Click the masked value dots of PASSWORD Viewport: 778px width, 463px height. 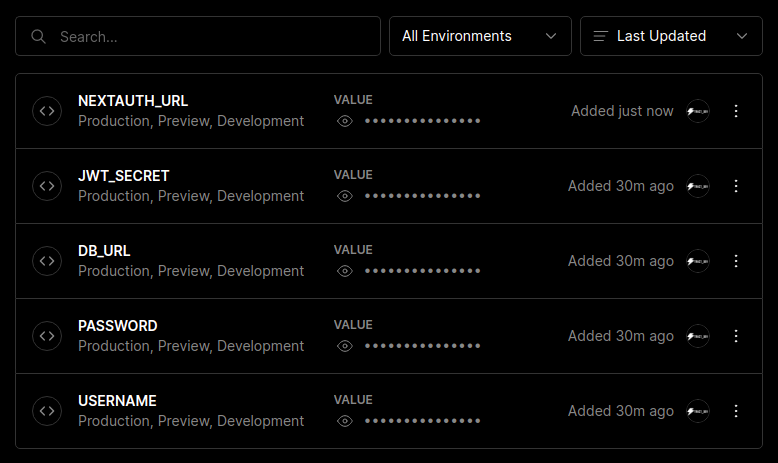click(x=422, y=346)
